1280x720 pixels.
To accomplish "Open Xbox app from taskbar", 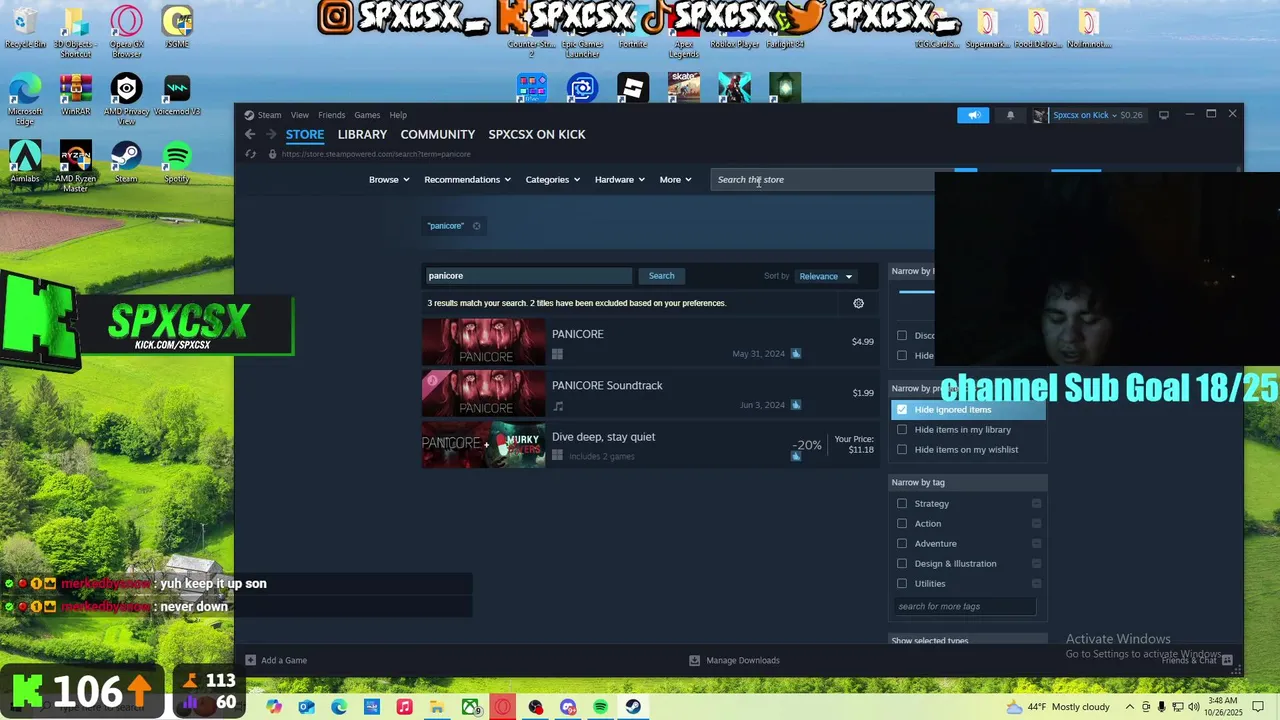I will (x=470, y=707).
